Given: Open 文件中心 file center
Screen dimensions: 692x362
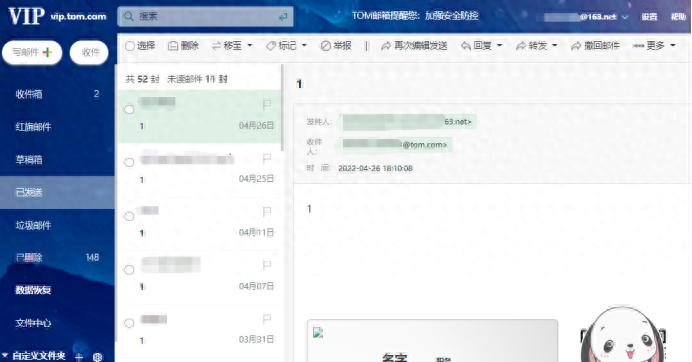Looking at the screenshot, I should click(x=33, y=323).
